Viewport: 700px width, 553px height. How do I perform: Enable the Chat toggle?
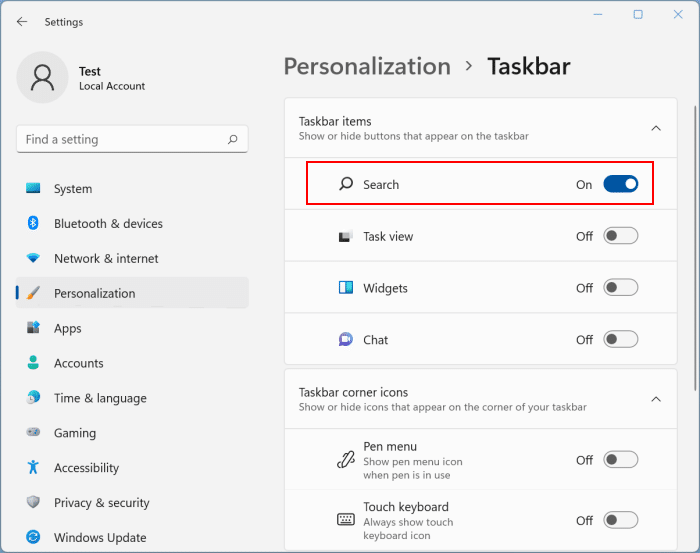click(621, 339)
